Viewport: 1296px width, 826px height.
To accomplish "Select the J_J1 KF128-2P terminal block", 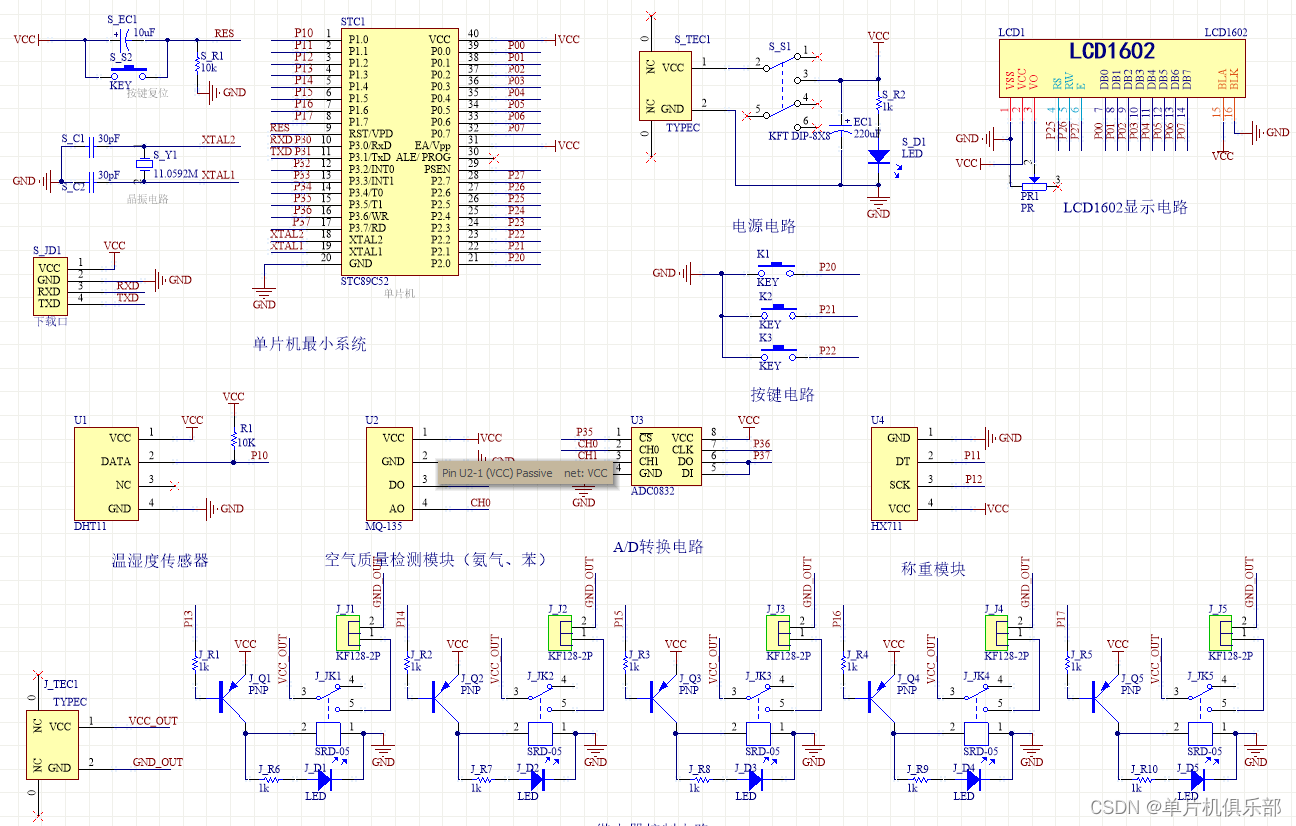I will [x=346, y=631].
